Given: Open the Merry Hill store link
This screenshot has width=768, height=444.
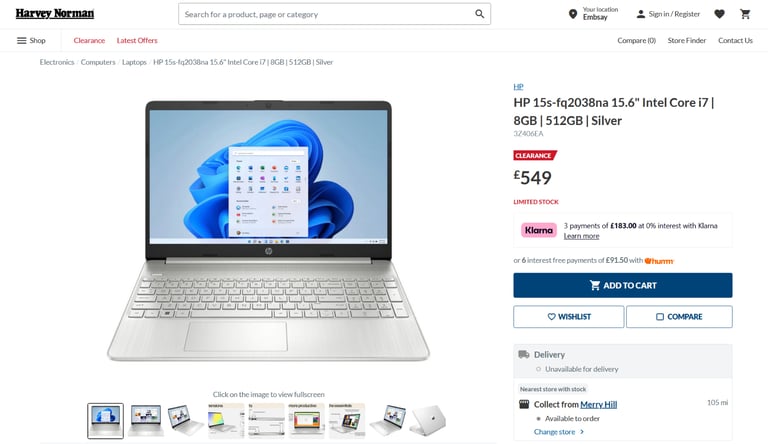Looking at the screenshot, I should click(x=599, y=404).
